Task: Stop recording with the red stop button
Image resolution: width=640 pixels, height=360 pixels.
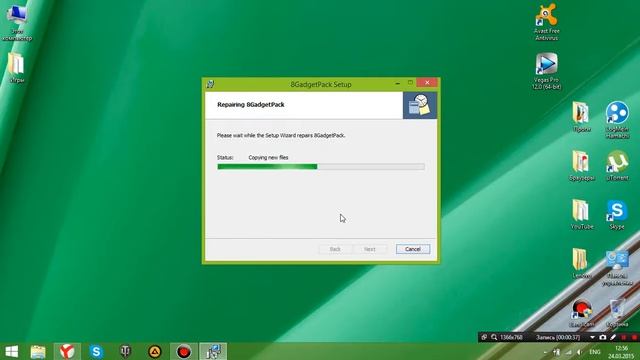Action: click(634, 338)
